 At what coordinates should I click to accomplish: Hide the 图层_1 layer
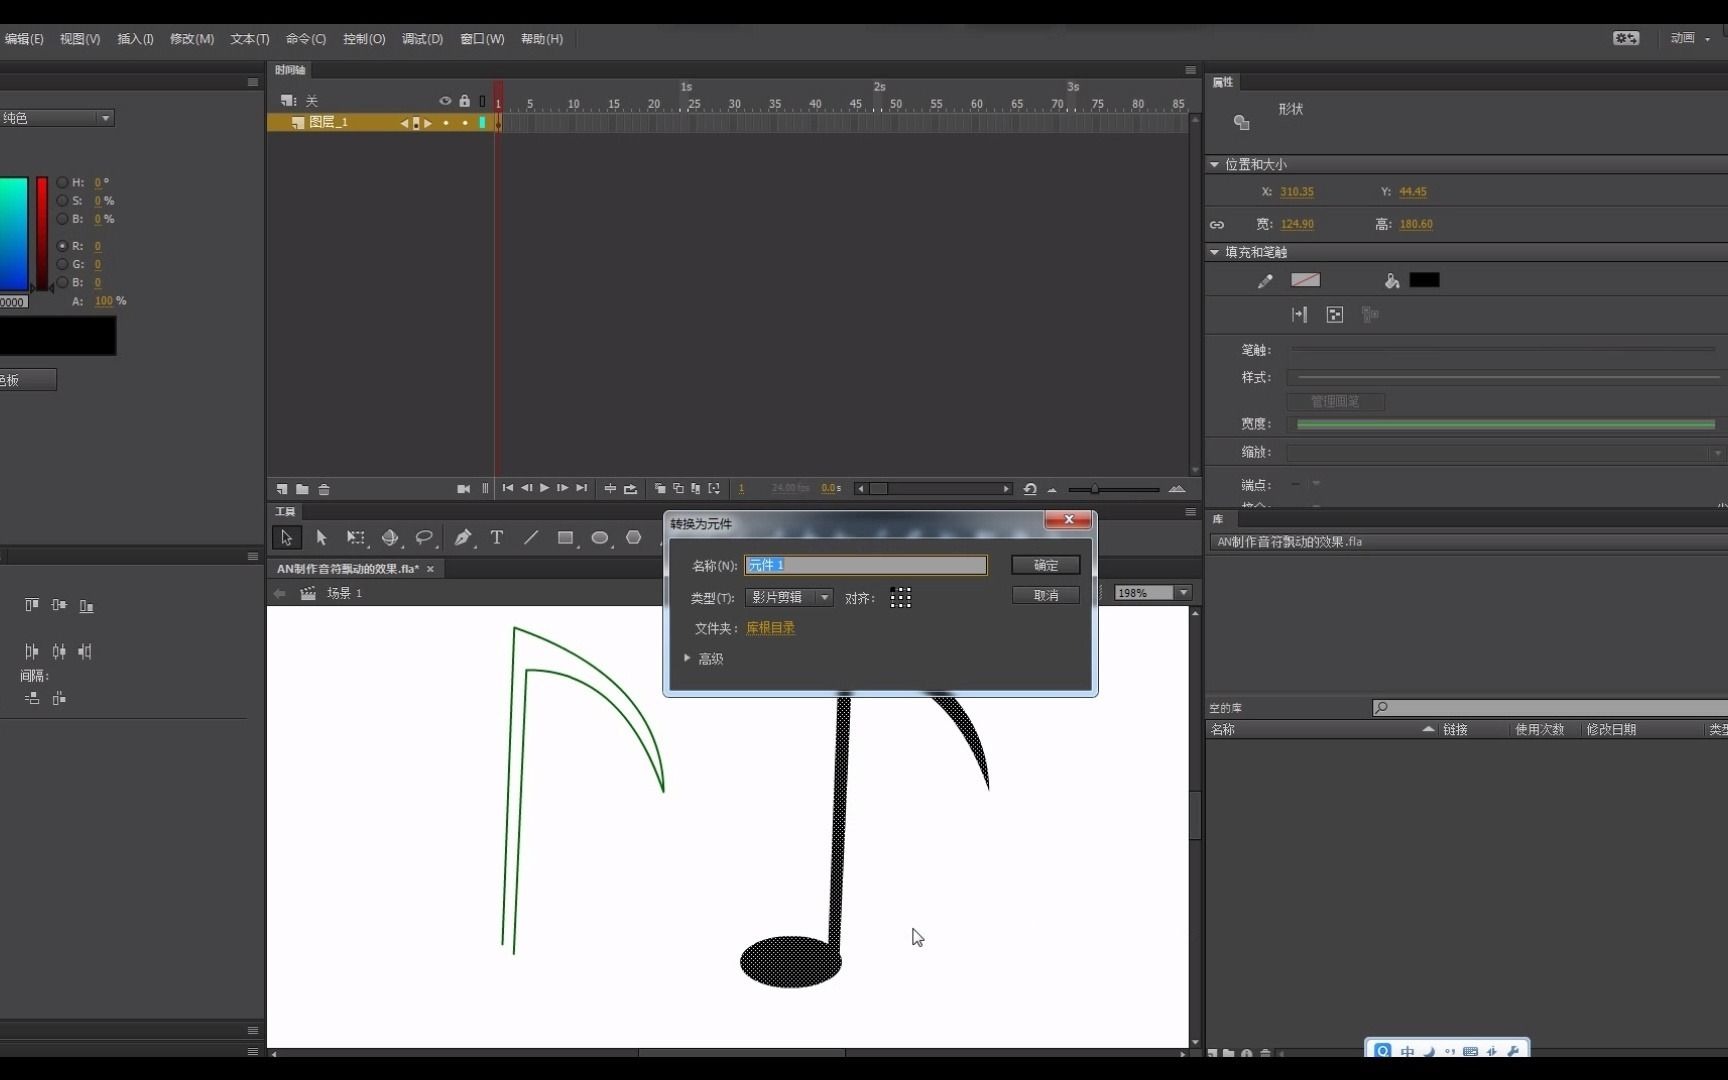[446, 122]
